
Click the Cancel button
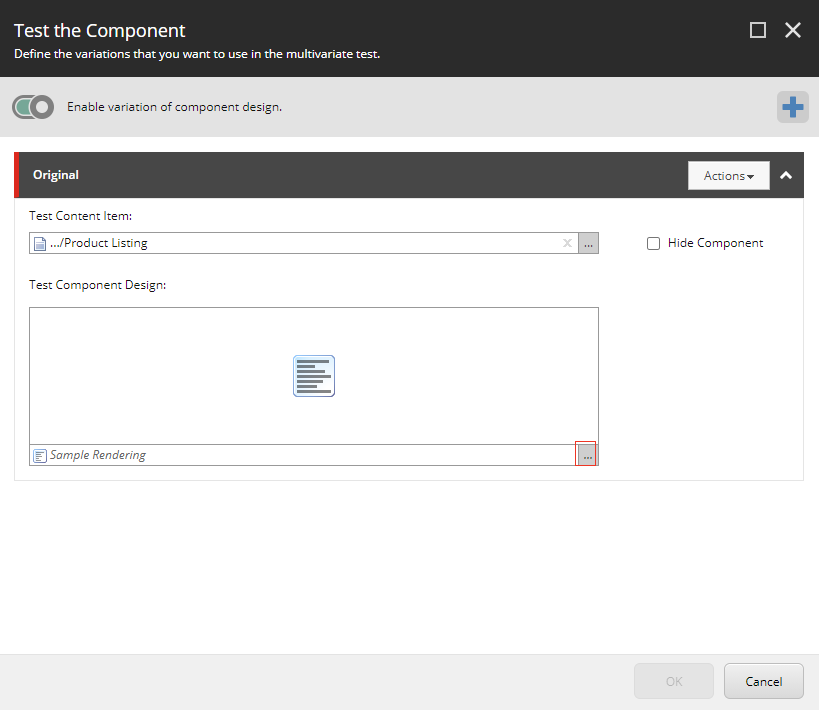coord(763,681)
